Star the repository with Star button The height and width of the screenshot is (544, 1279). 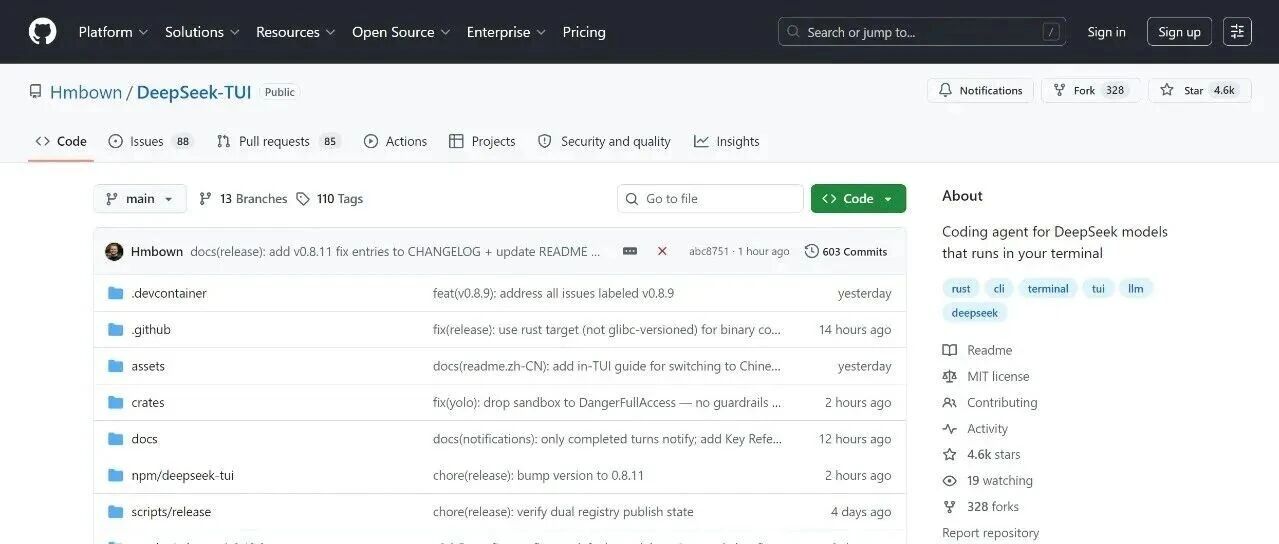(x=1198, y=90)
